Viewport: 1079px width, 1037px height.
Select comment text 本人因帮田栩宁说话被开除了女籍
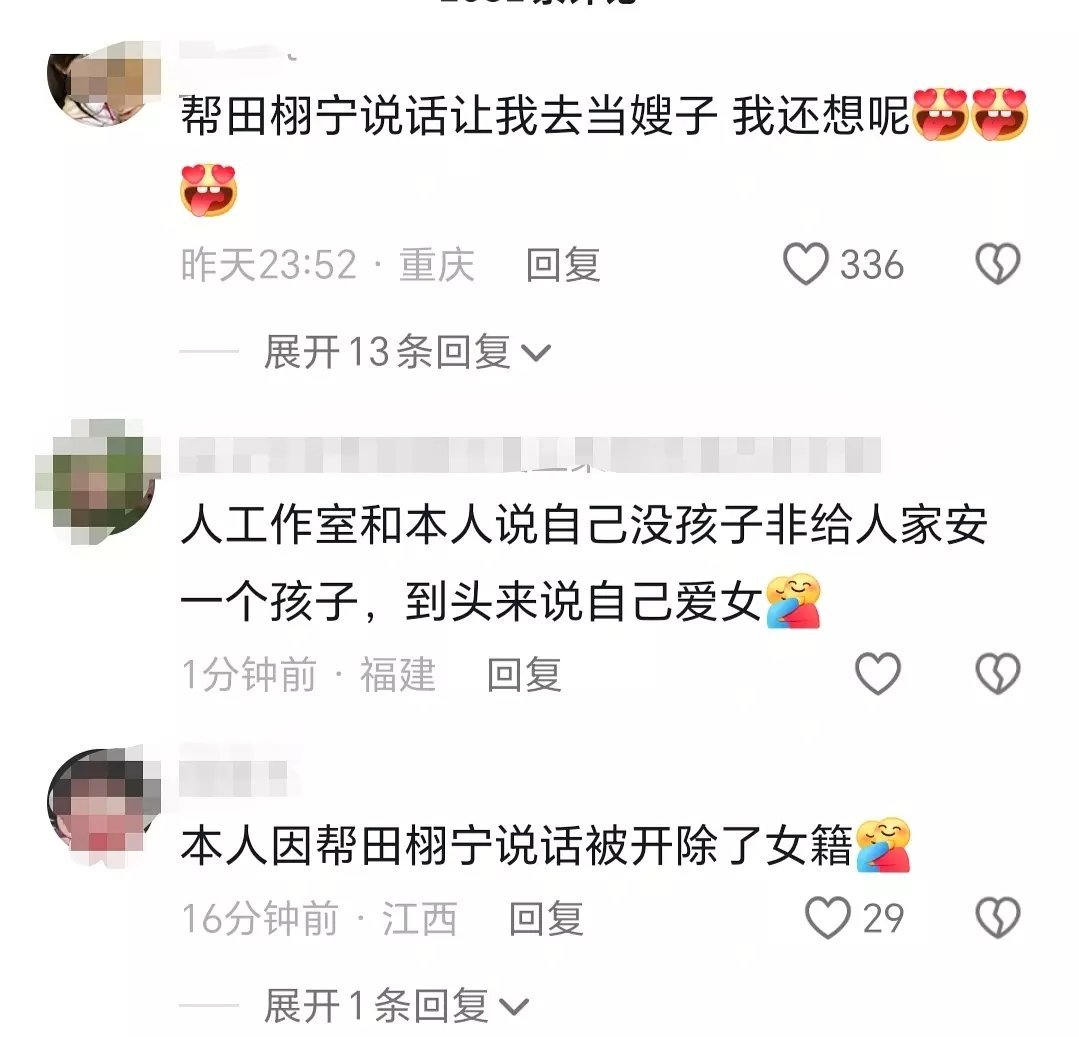point(516,845)
